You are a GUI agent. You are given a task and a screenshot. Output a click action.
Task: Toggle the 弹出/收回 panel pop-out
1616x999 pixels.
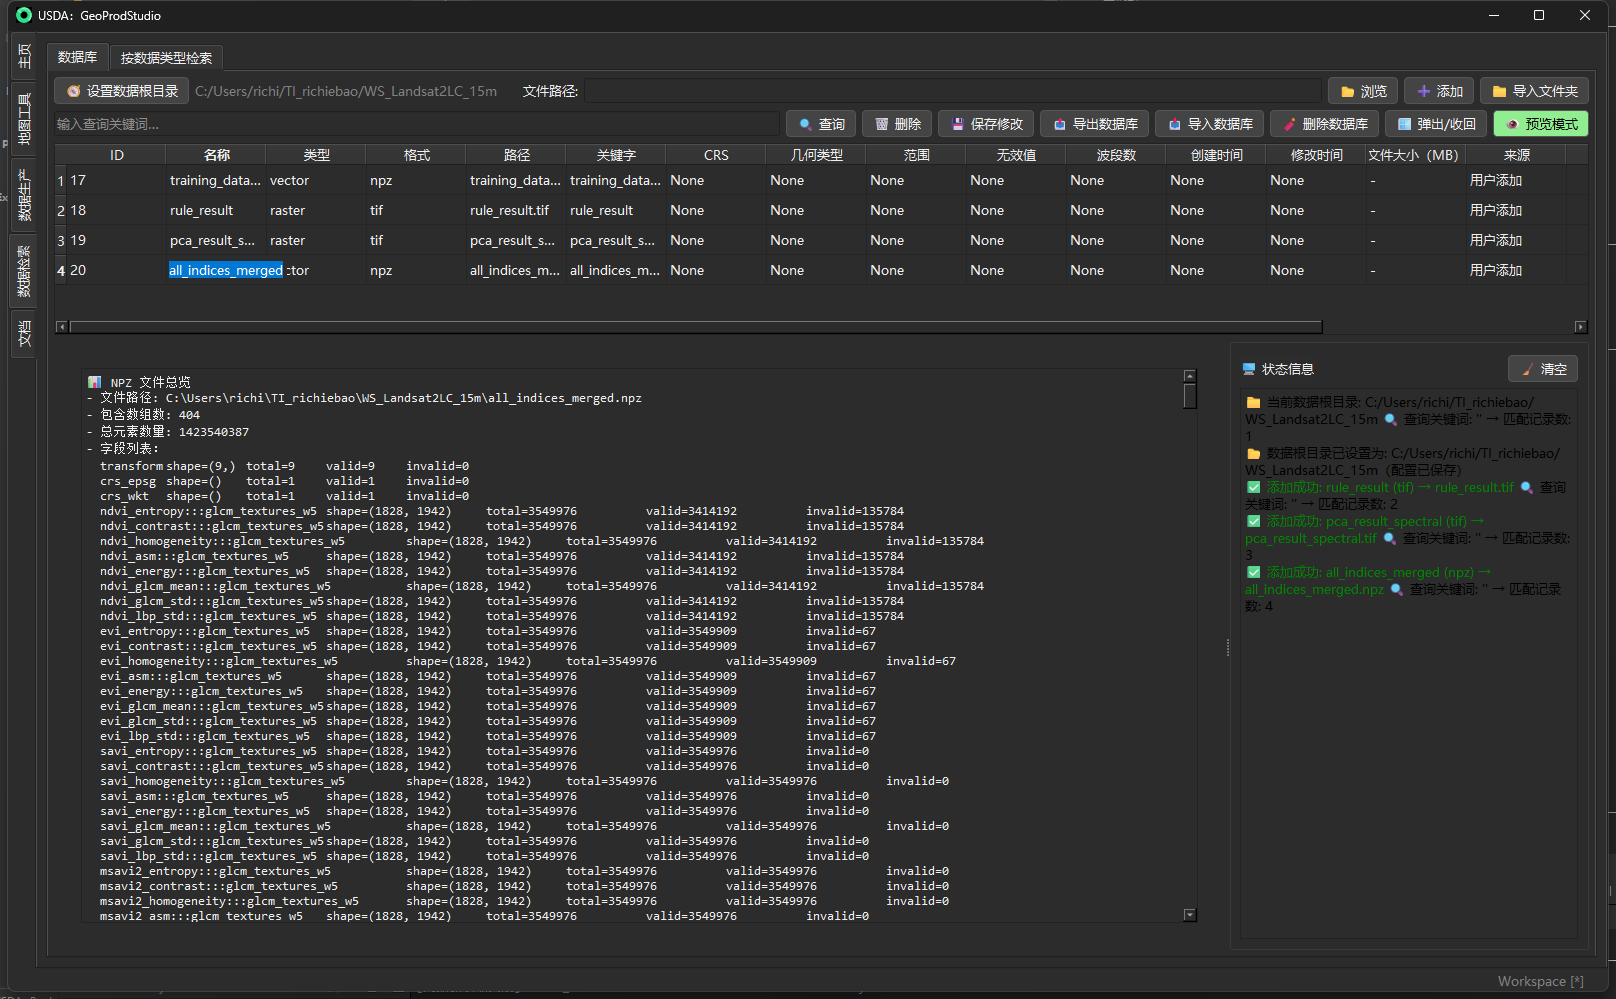click(1435, 124)
